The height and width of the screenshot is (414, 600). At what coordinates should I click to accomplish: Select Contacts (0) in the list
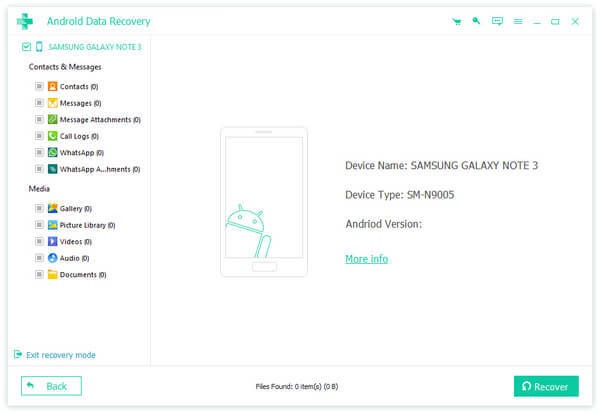(79, 86)
